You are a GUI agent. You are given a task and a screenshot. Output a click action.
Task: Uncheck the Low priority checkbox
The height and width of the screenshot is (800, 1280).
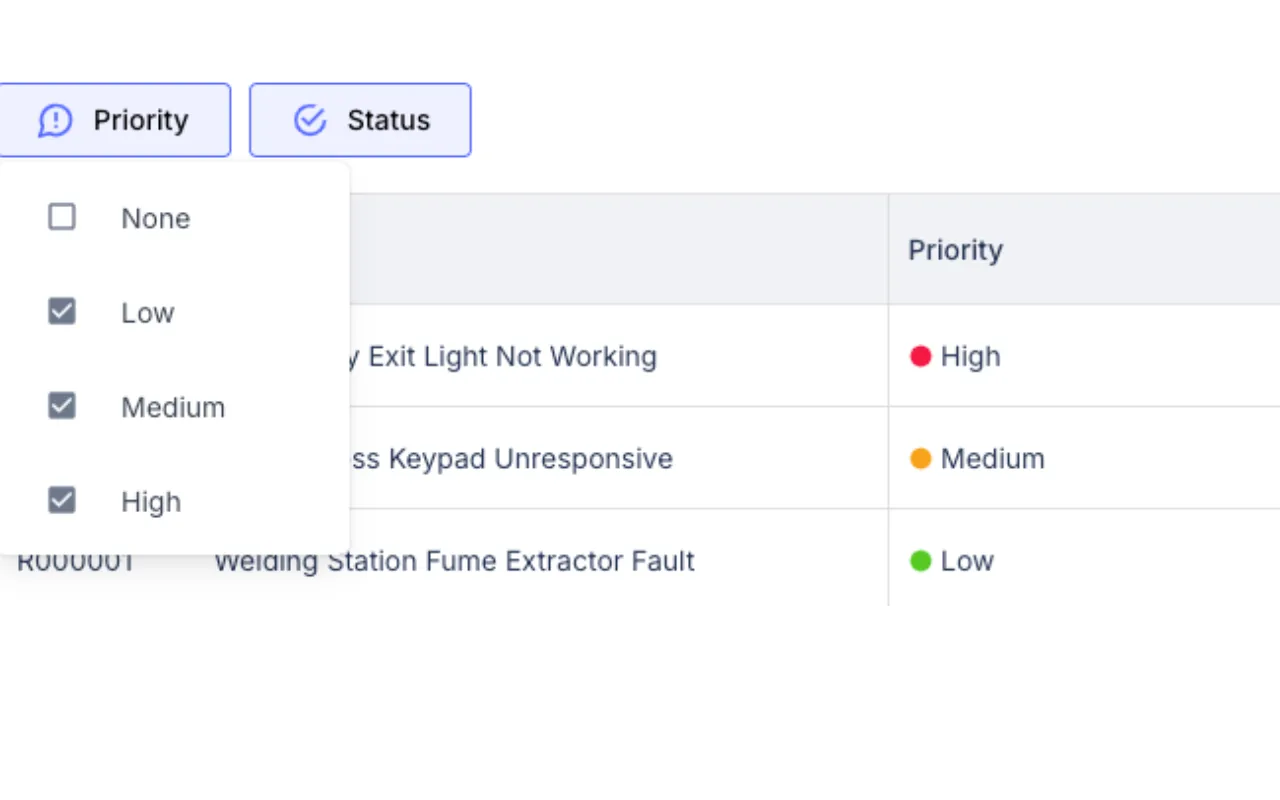pos(62,311)
